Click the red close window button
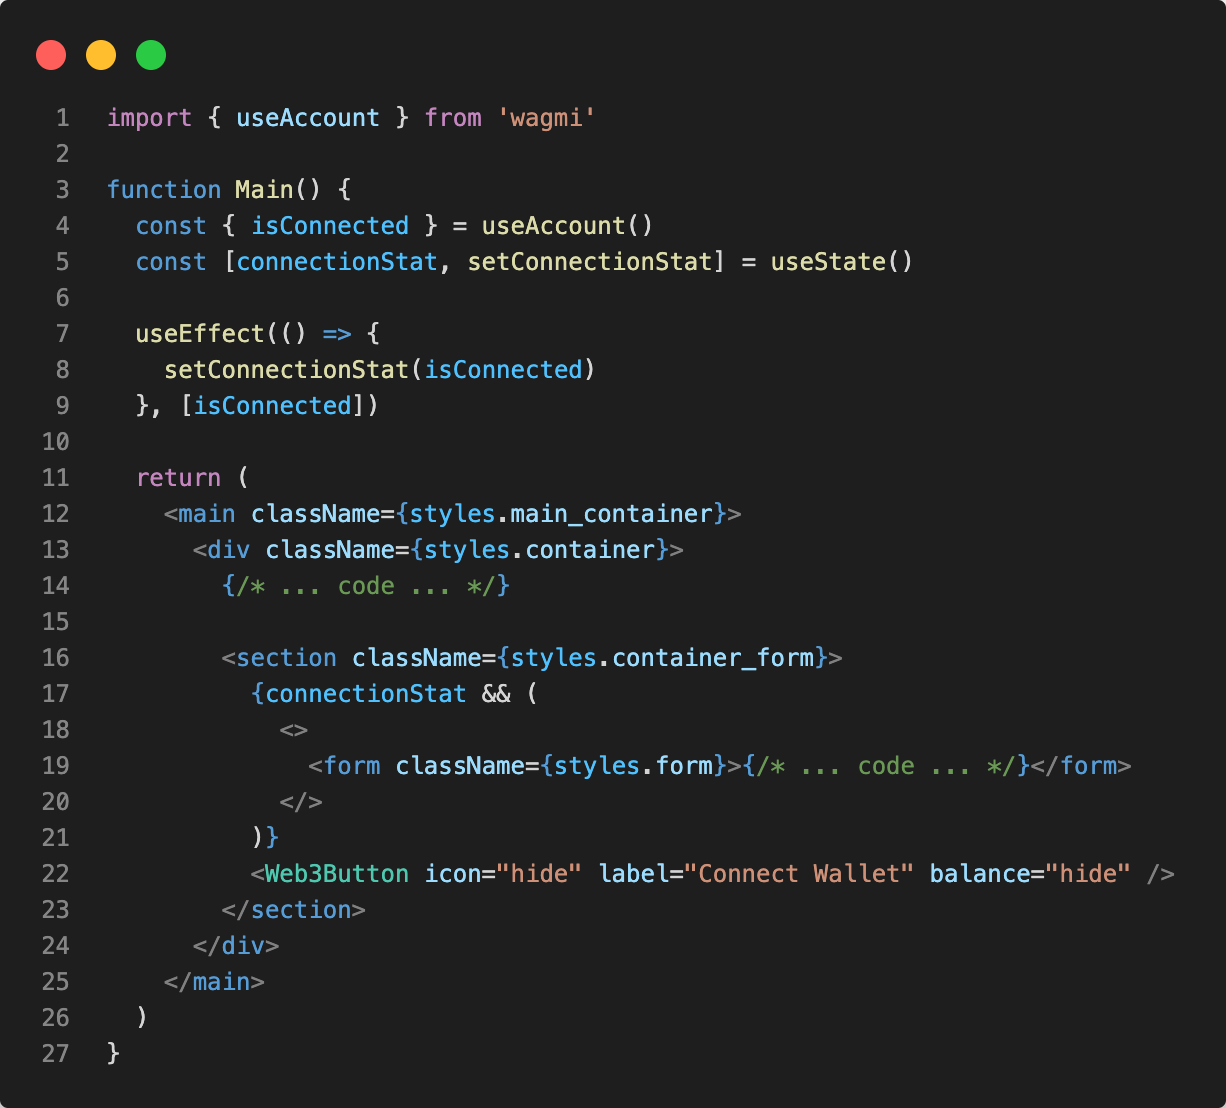Viewport: 1226px width, 1108px height. tap(51, 55)
